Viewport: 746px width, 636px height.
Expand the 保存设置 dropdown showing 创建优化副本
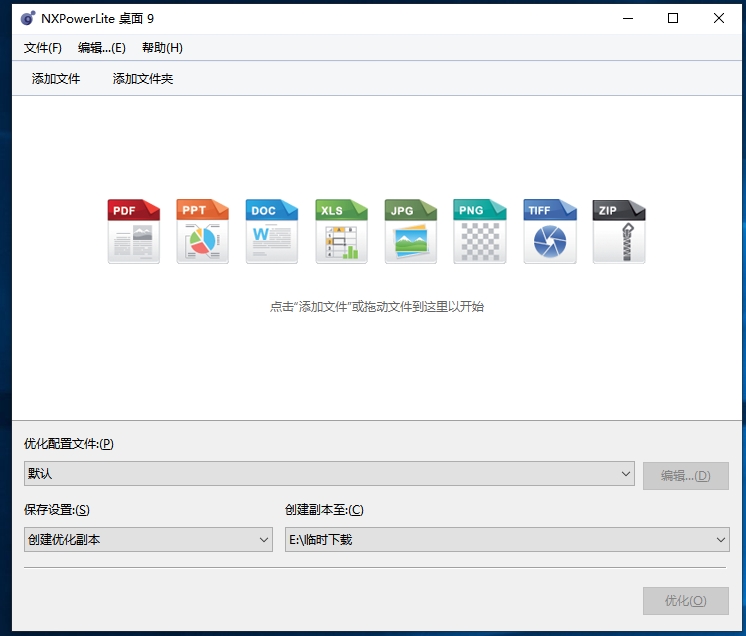(148, 539)
